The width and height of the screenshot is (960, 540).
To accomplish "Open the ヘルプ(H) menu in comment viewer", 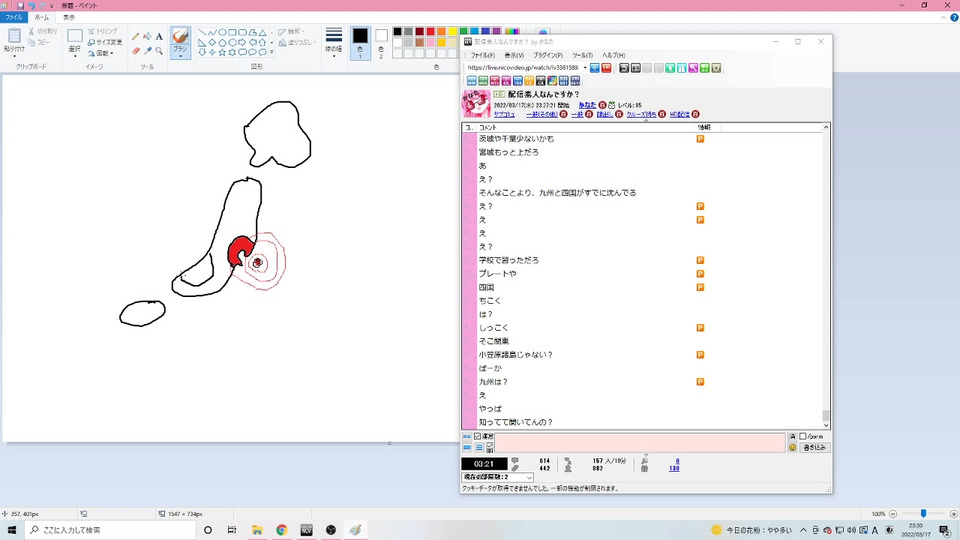I will pos(613,55).
